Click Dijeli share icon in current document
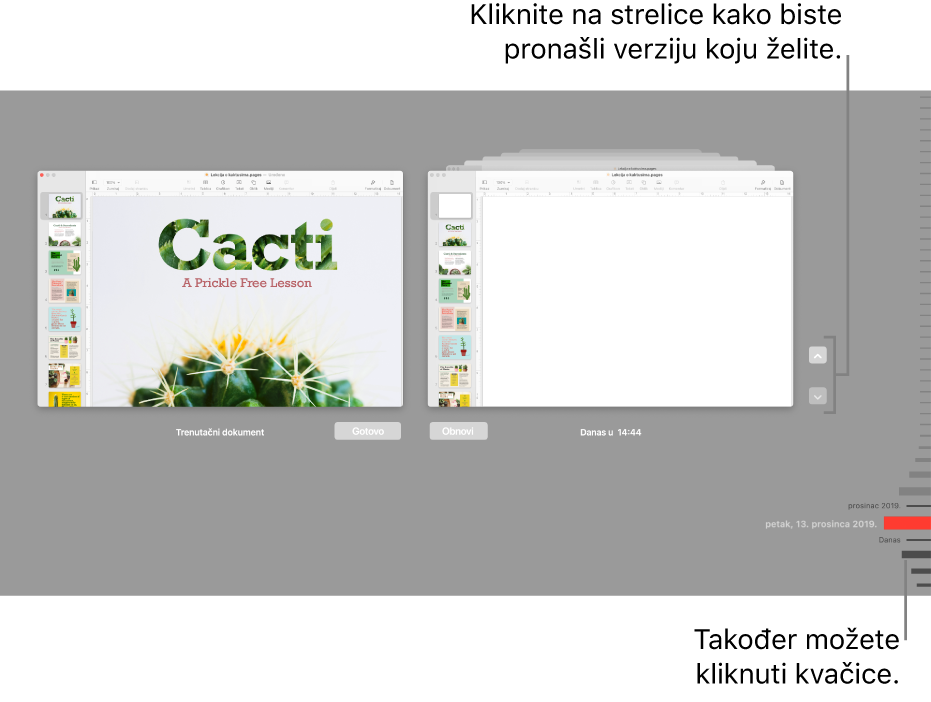Viewport: 931px width, 702px height. click(333, 184)
